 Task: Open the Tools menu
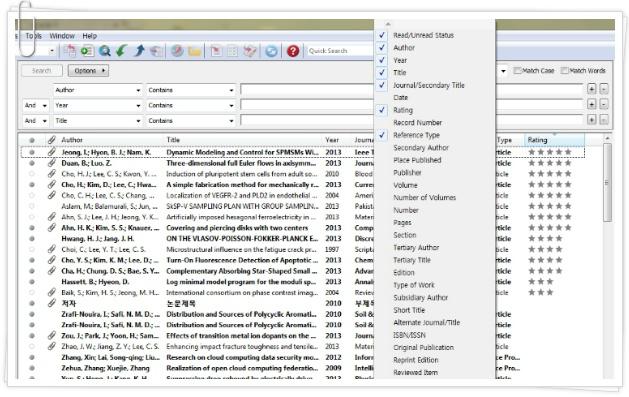click(34, 36)
